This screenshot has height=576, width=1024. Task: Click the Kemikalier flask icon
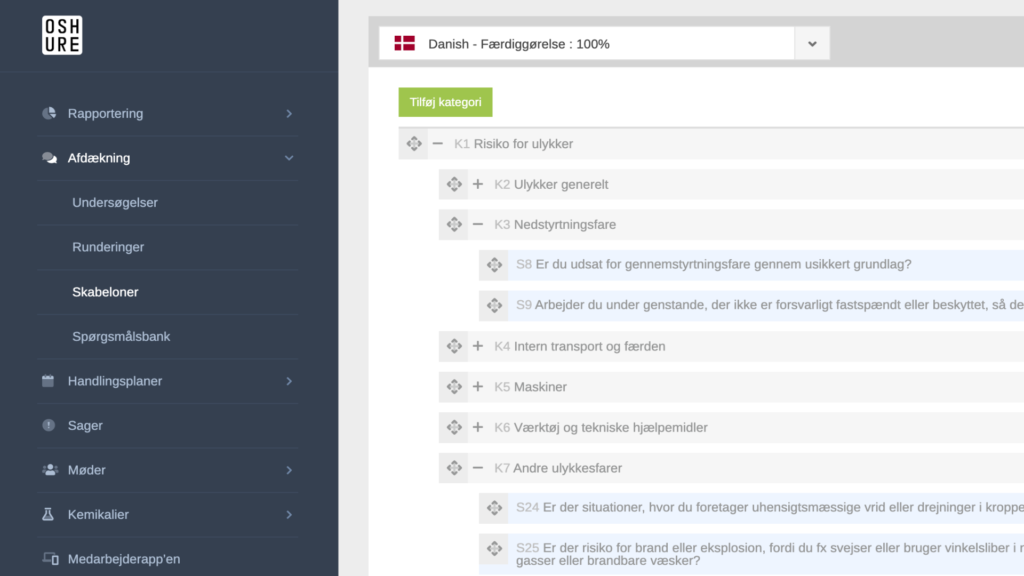[x=49, y=514]
